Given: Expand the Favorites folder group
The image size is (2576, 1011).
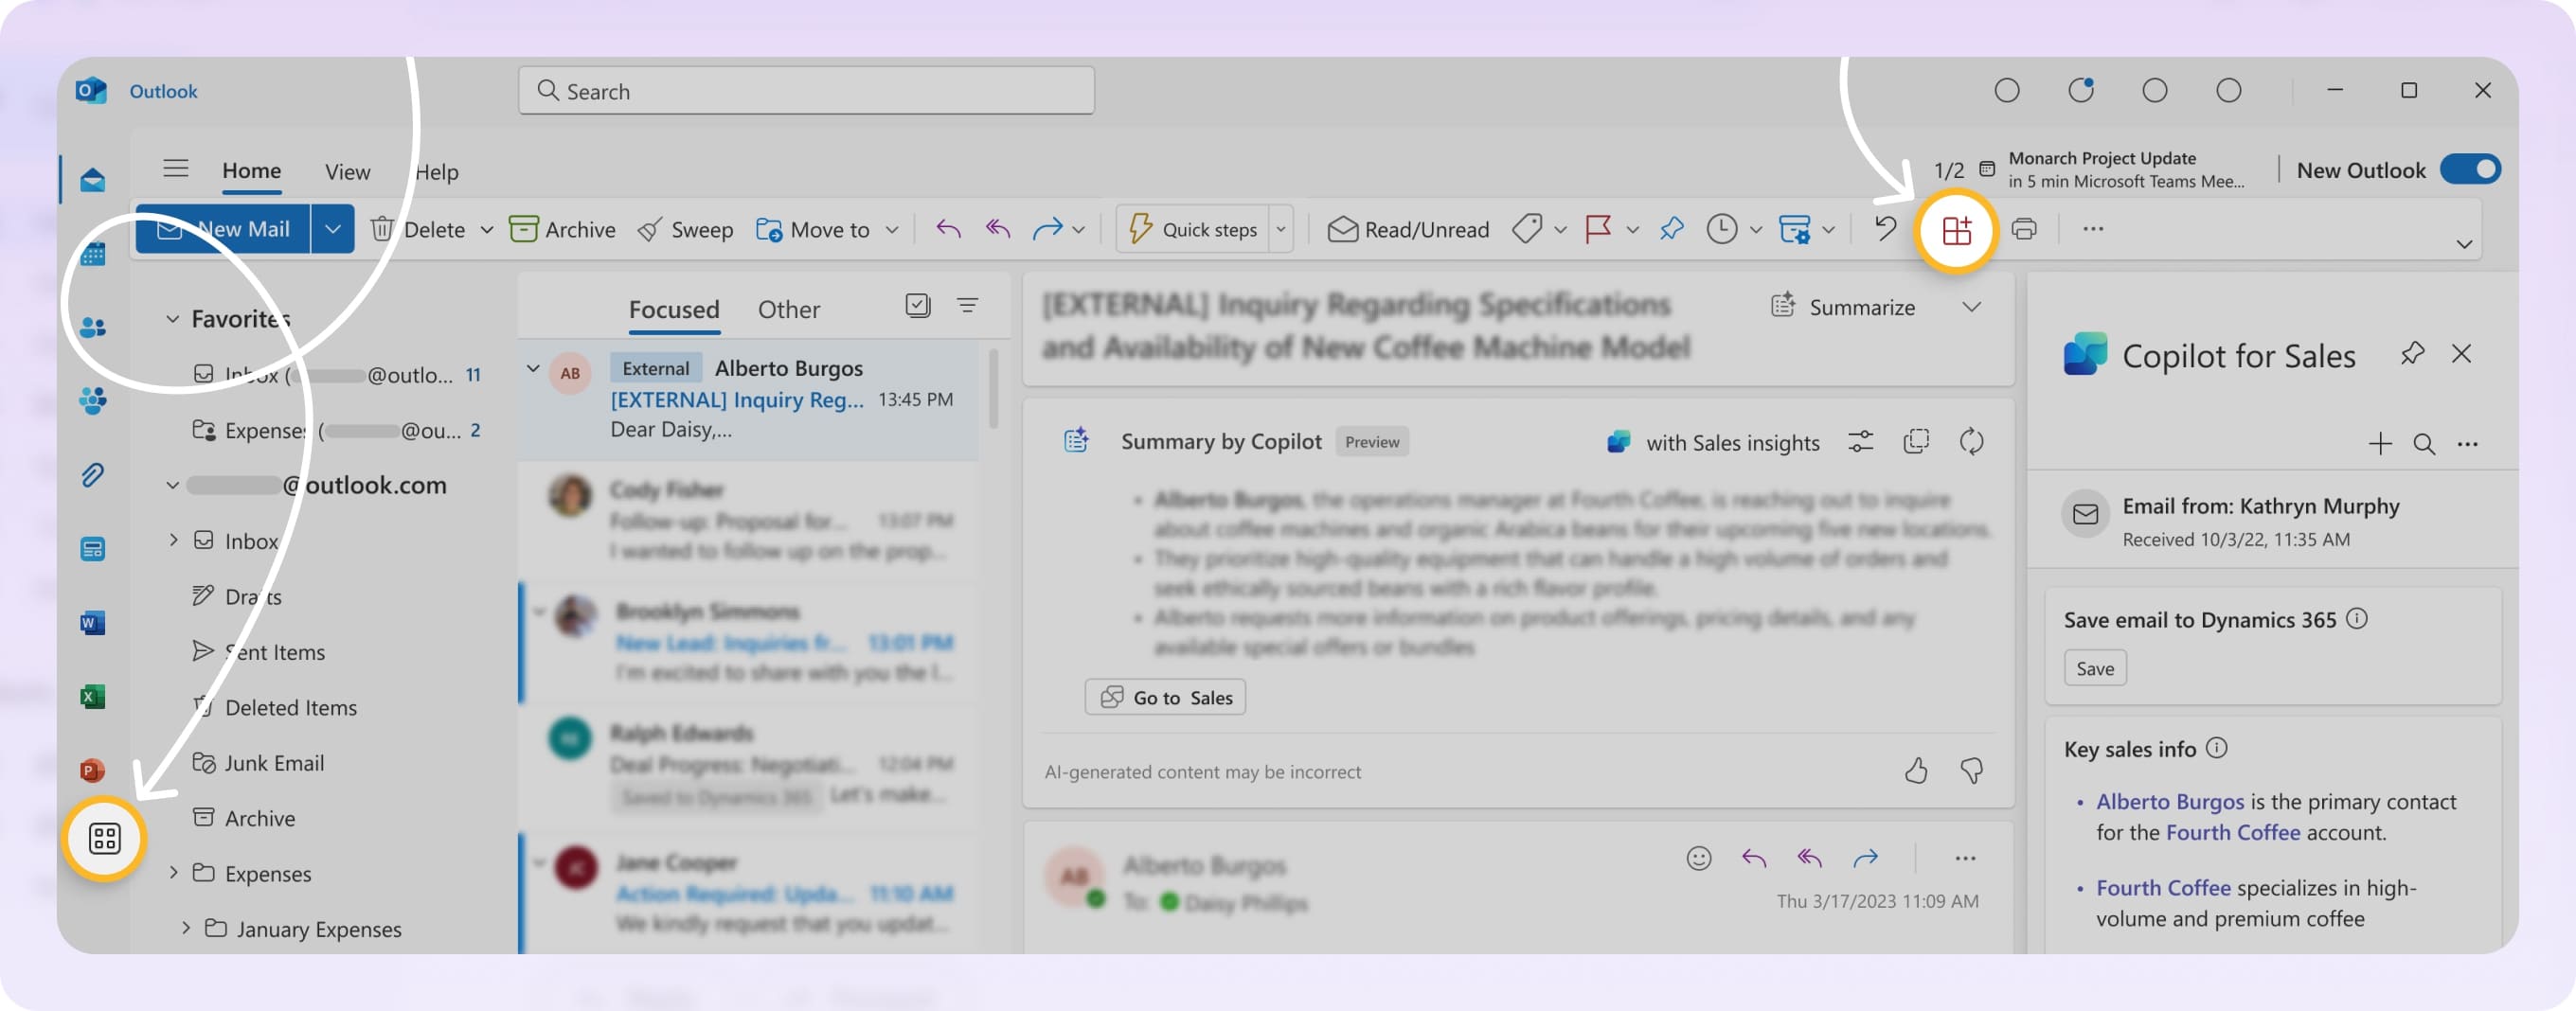Looking at the screenshot, I should 172,318.
